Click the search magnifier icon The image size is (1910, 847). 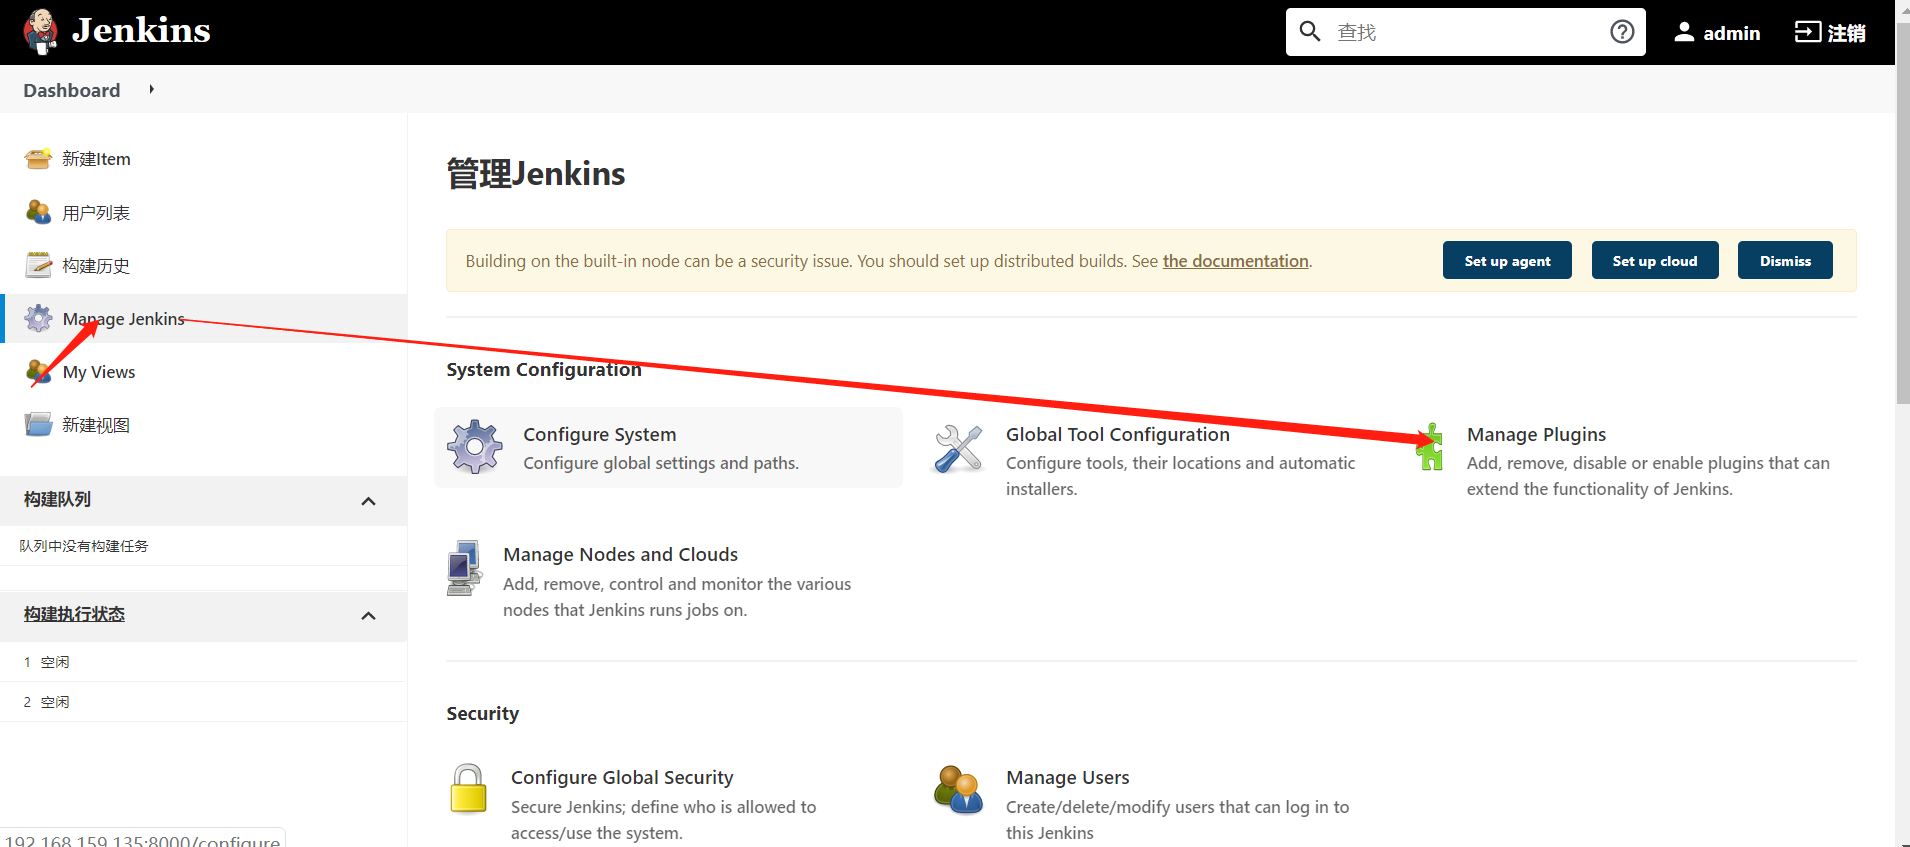tap(1310, 32)
